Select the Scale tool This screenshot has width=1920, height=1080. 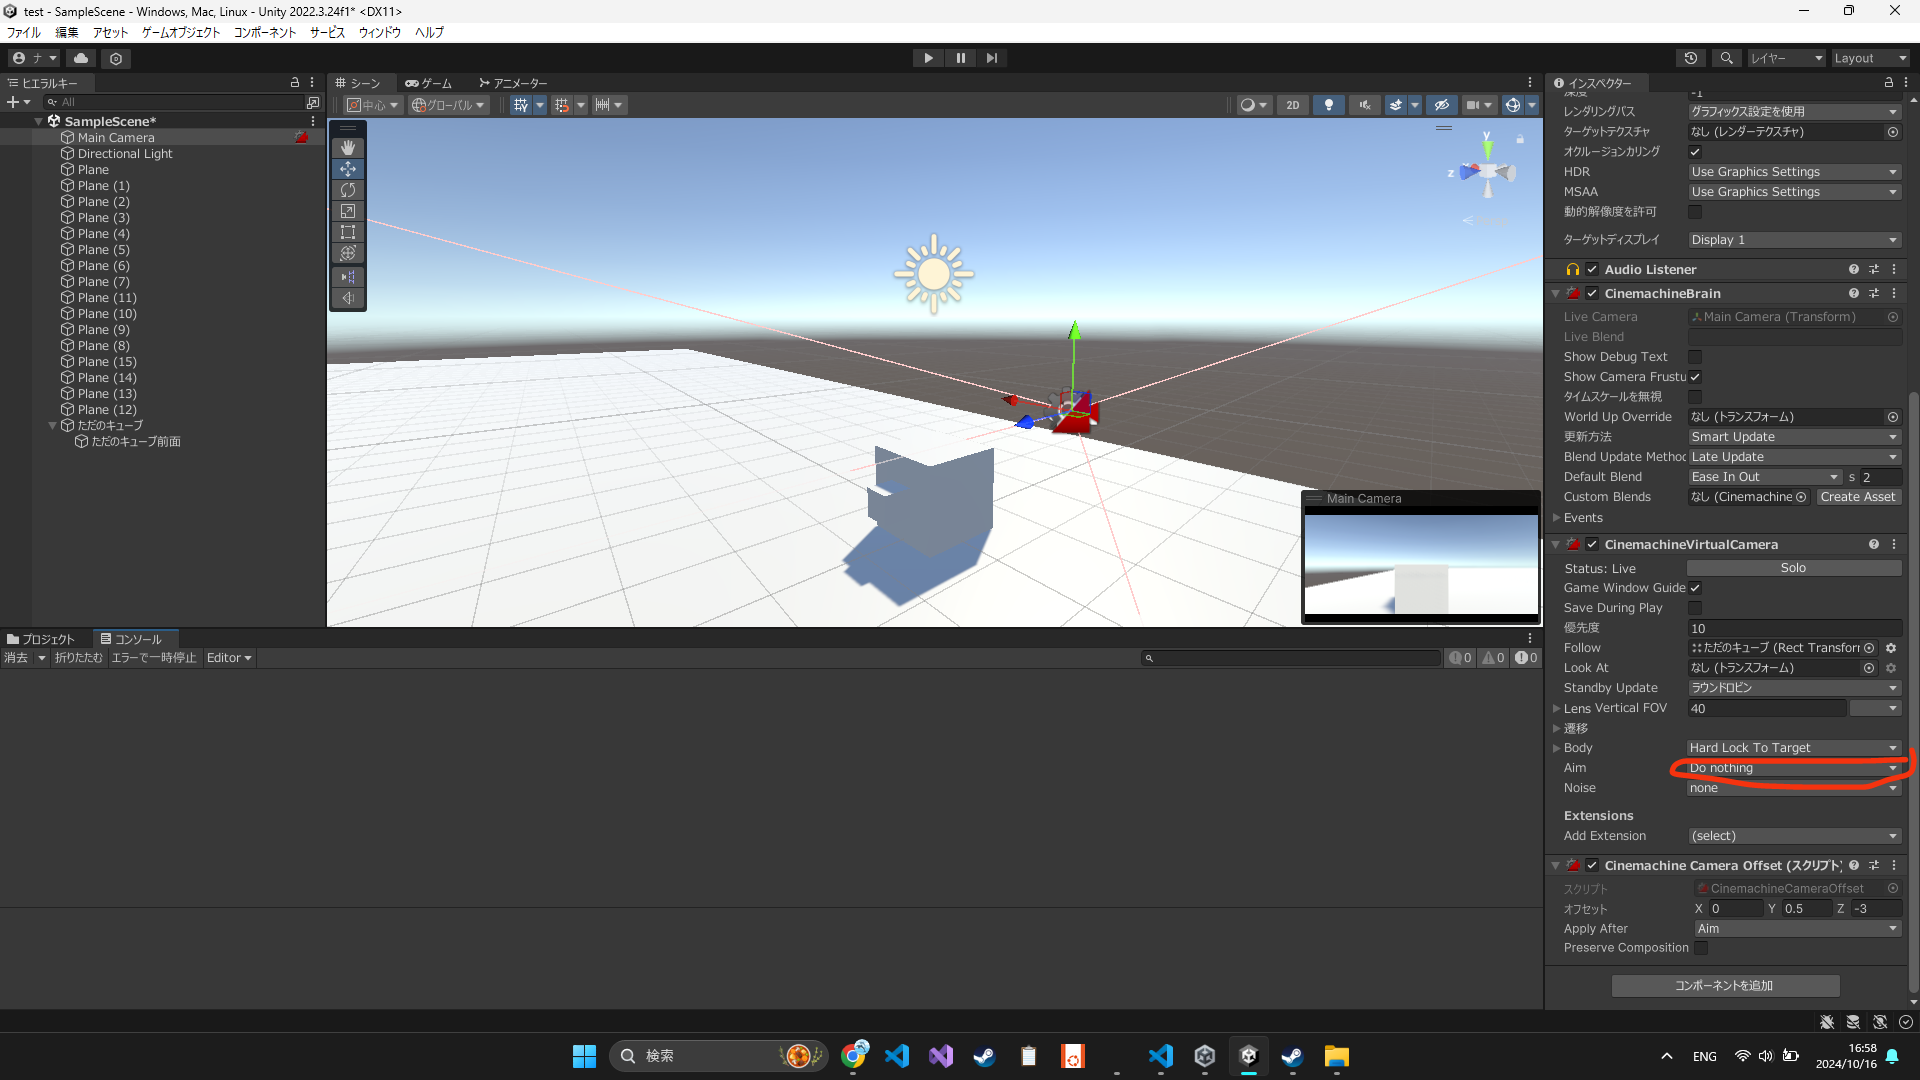coord(348,211)
